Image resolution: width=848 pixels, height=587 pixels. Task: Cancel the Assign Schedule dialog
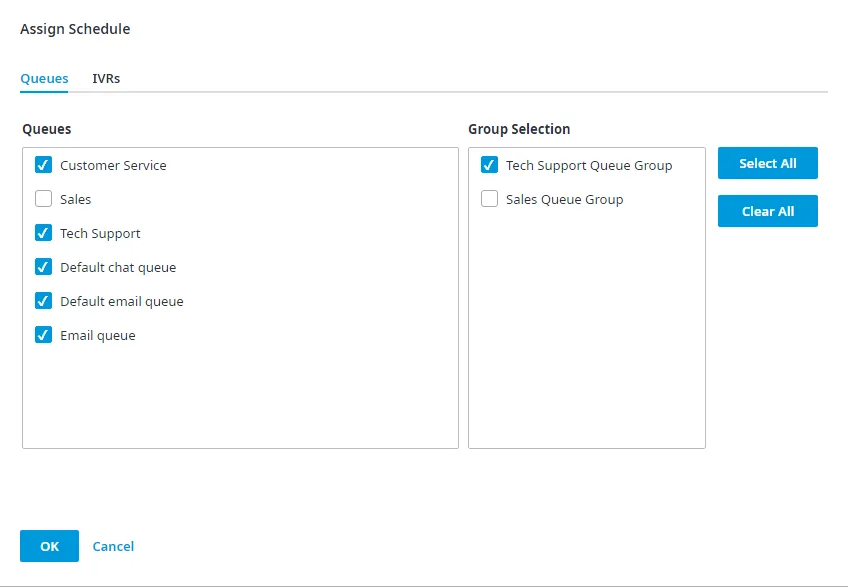tap(113, 546)
